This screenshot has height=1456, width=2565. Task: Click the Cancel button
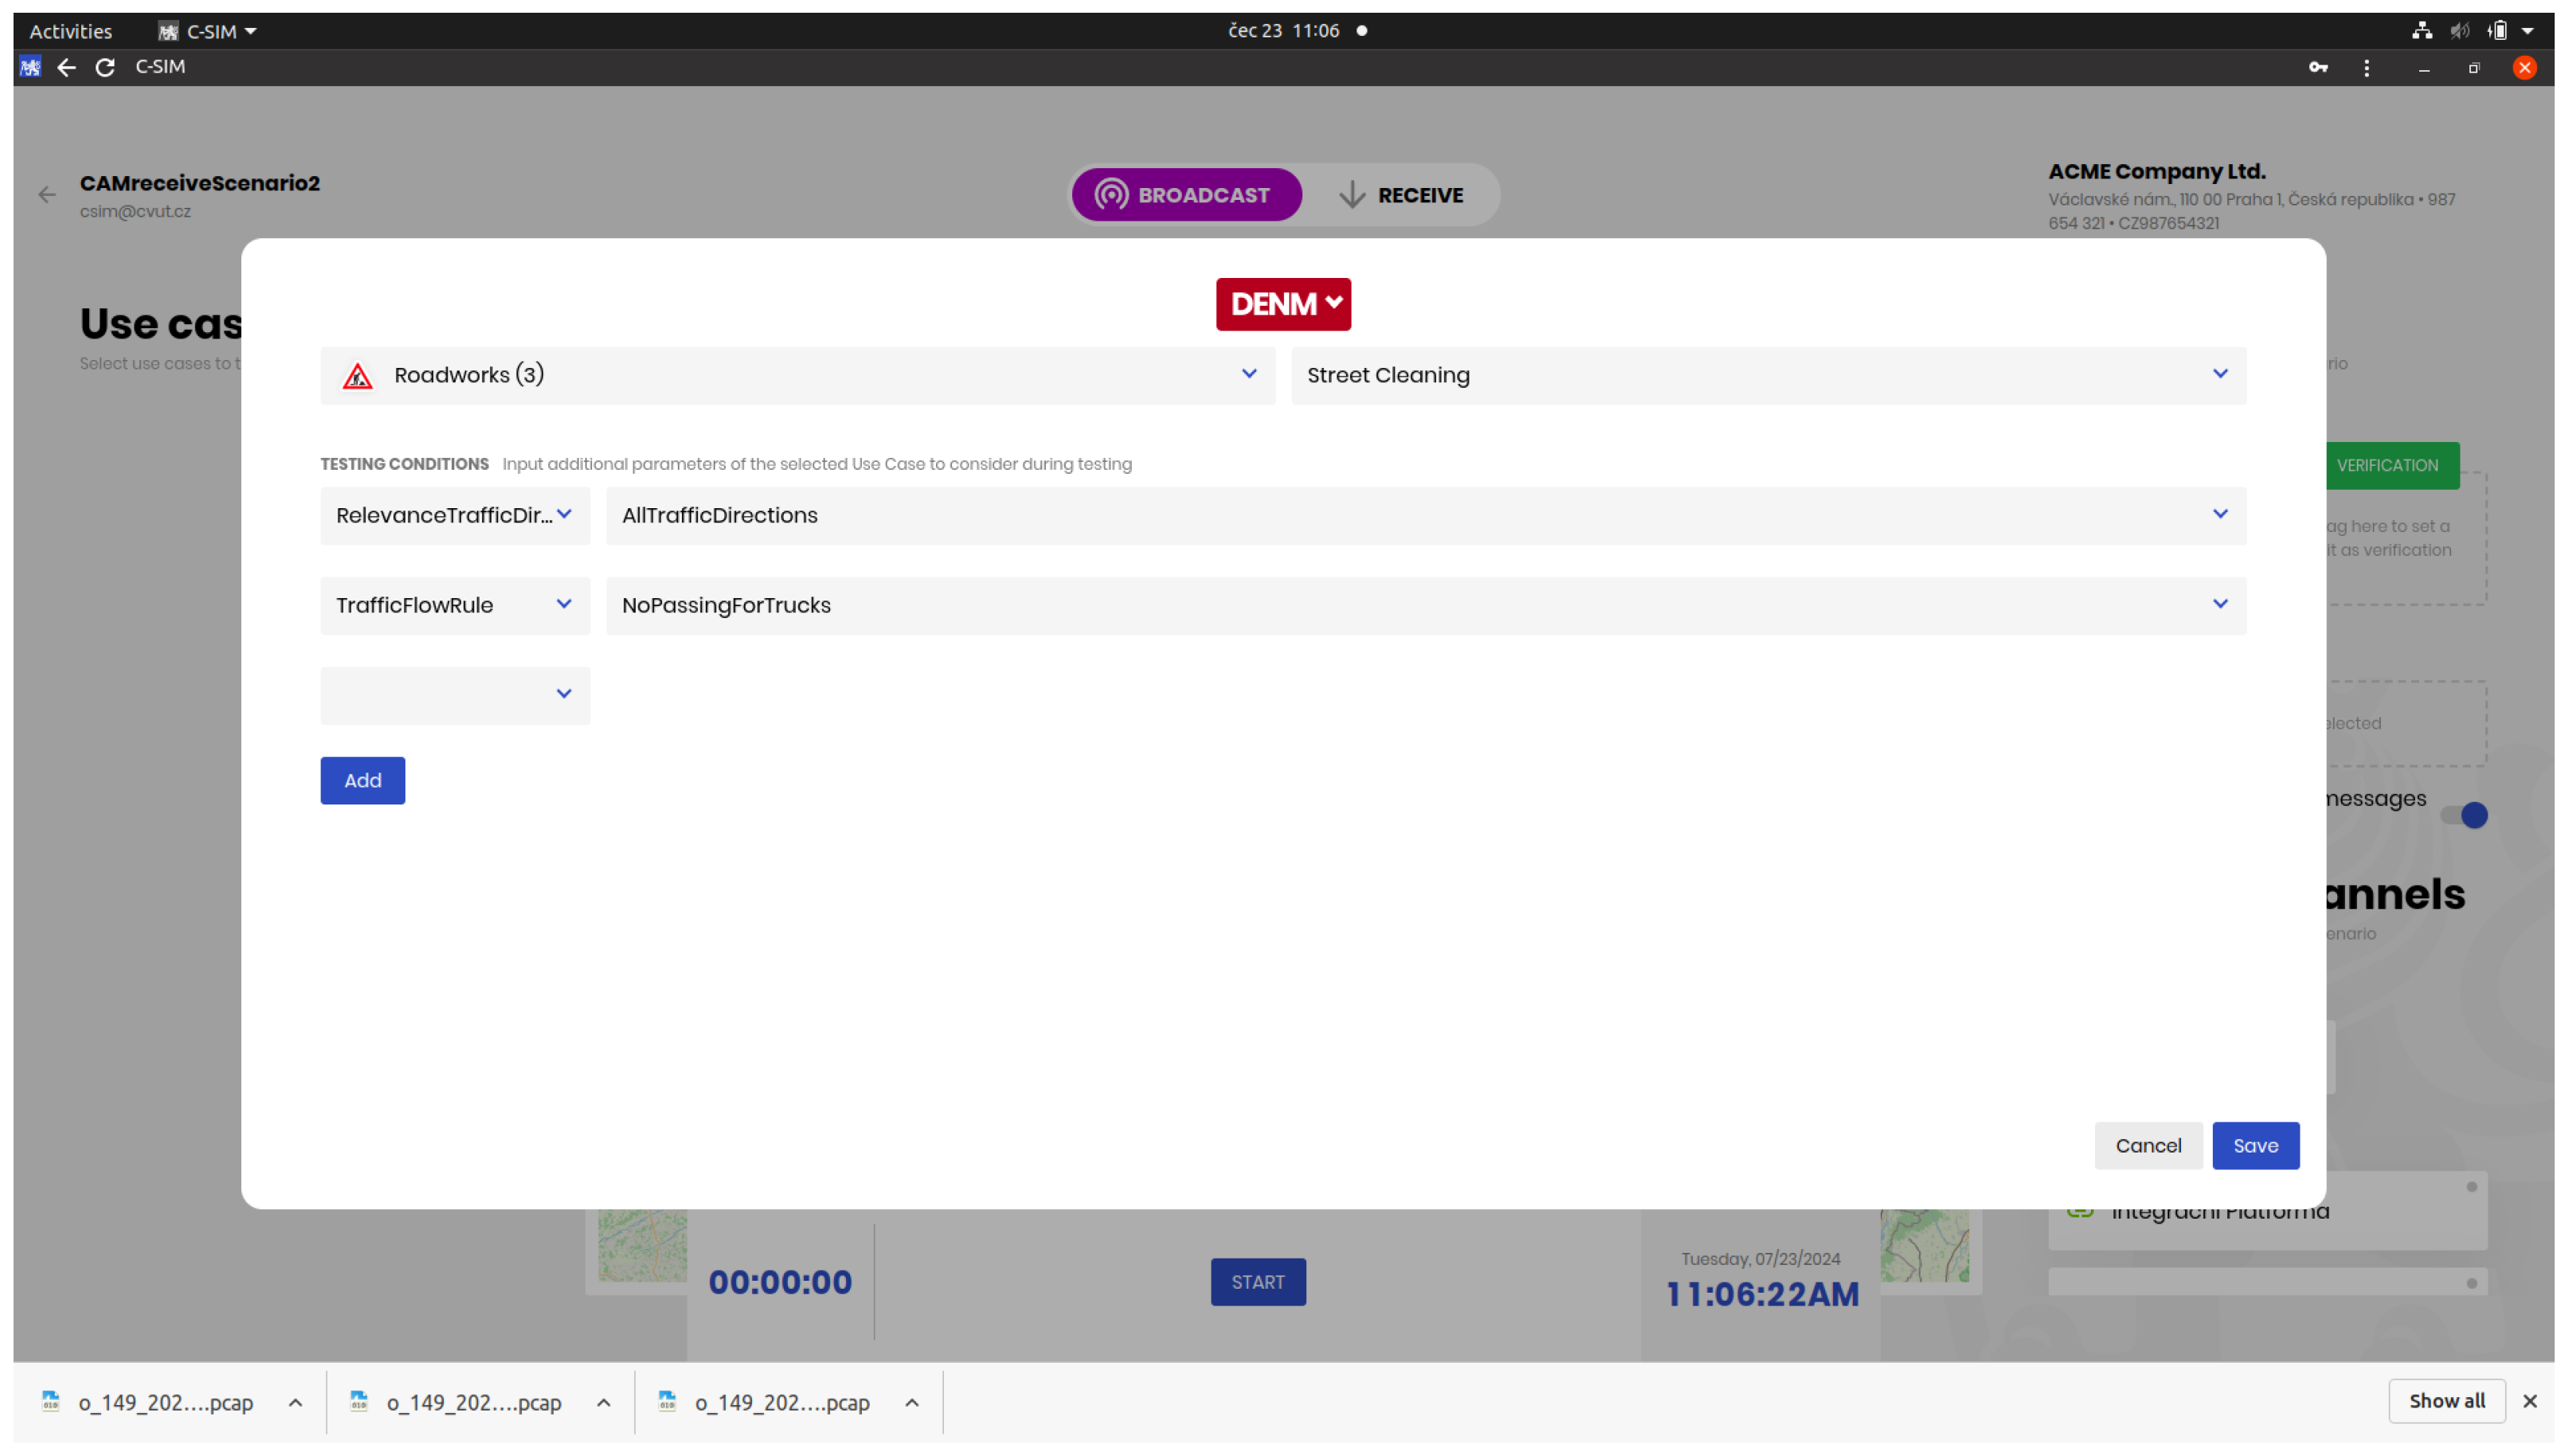[x=2147, y=1145]
